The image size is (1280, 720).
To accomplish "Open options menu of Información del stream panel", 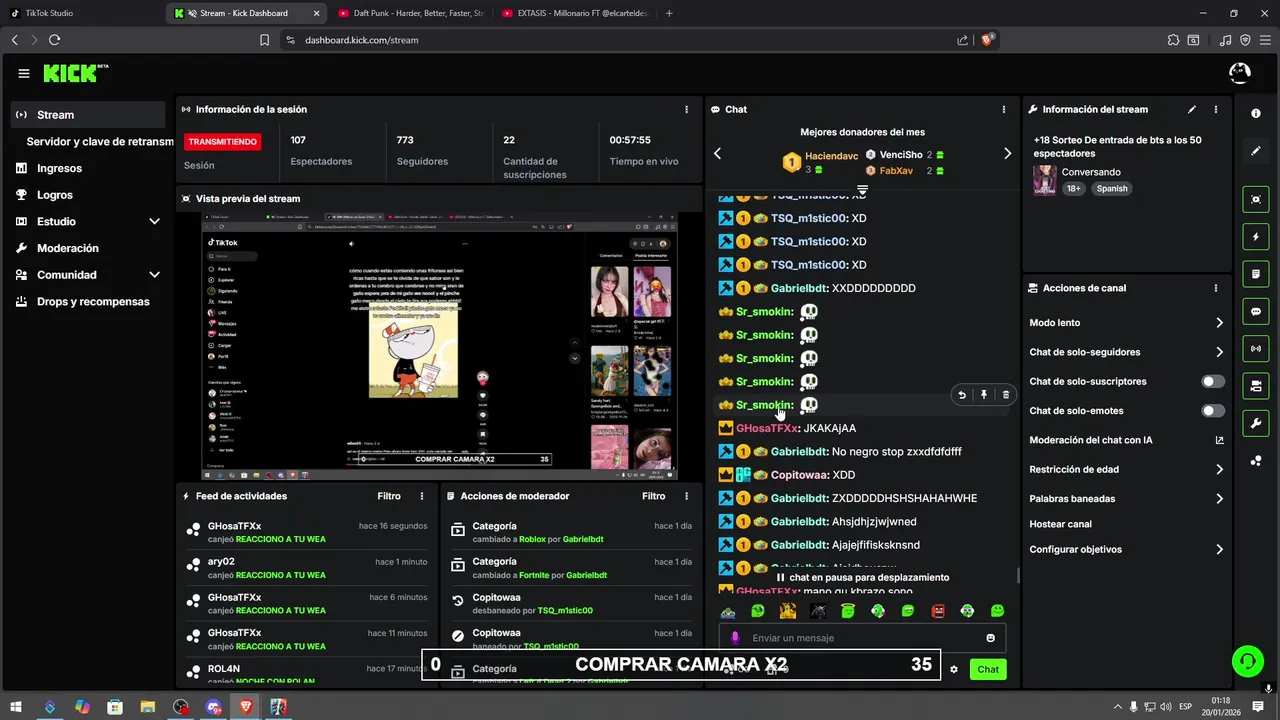I will [x=1216, y=109].
